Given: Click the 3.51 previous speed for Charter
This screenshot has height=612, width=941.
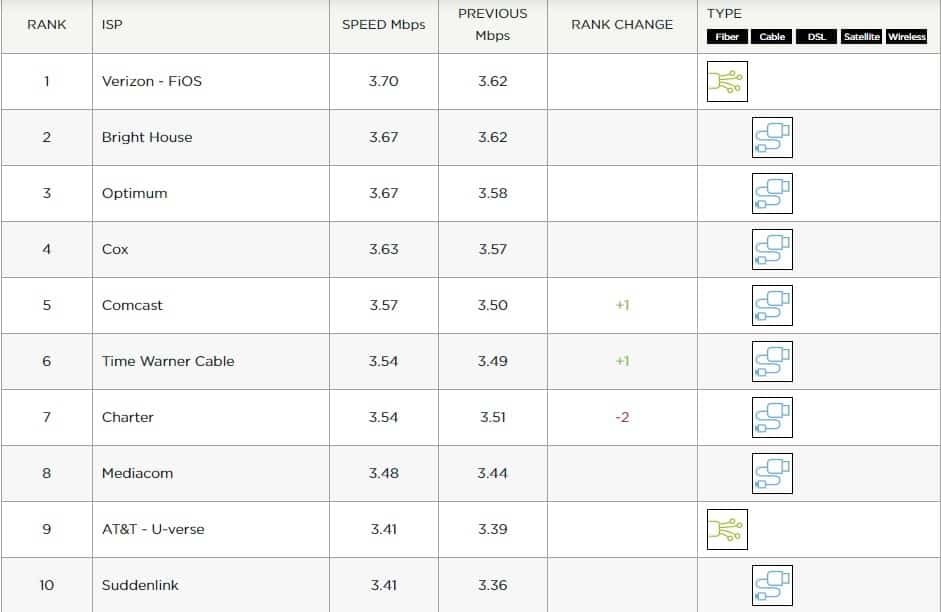Looking at the screenshot, I should click(x=493, y=417).
